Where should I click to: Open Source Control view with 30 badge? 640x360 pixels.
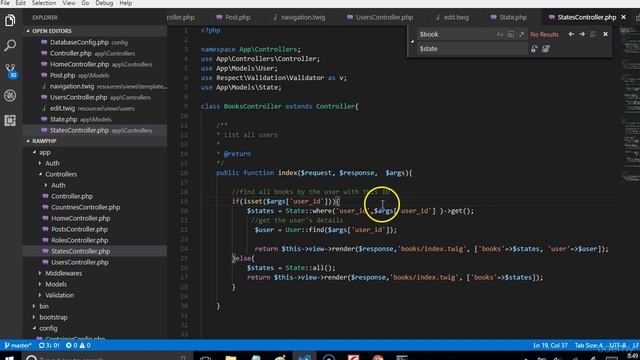tap(10, 71)
